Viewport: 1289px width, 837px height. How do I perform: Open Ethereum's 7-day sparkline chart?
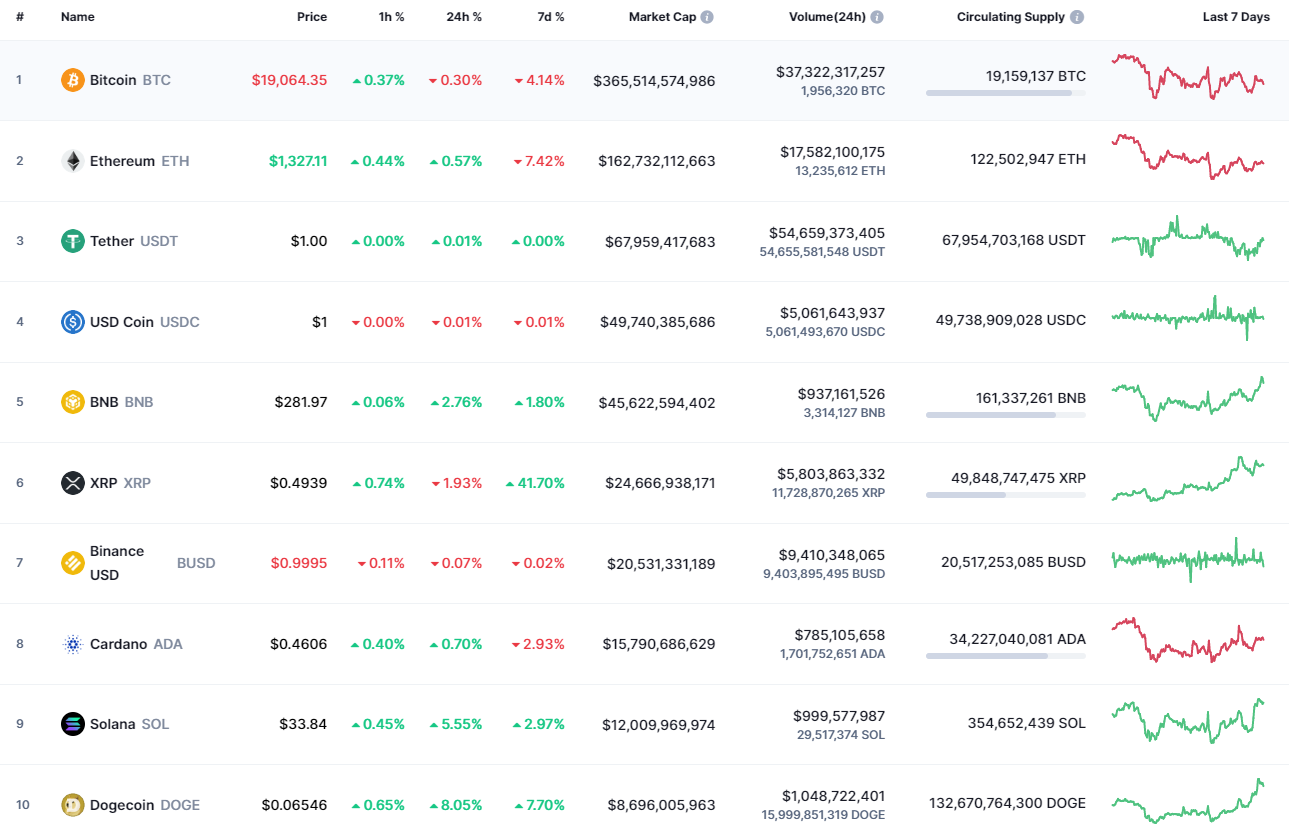pos(1188,157)
